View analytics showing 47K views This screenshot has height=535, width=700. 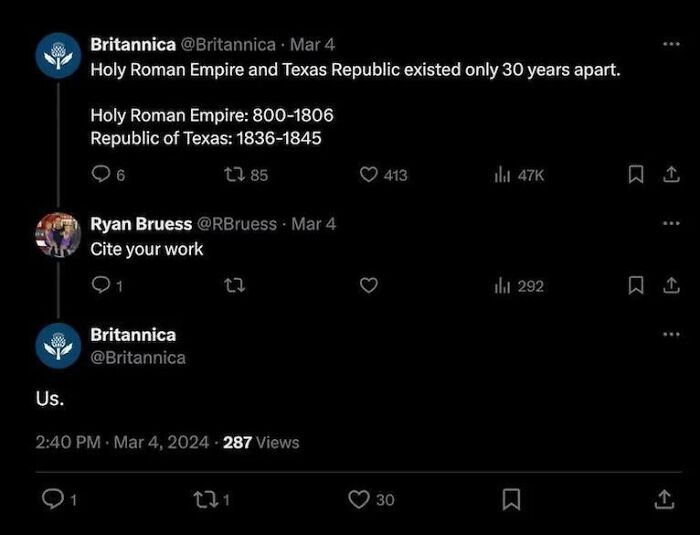click(502, 175)
